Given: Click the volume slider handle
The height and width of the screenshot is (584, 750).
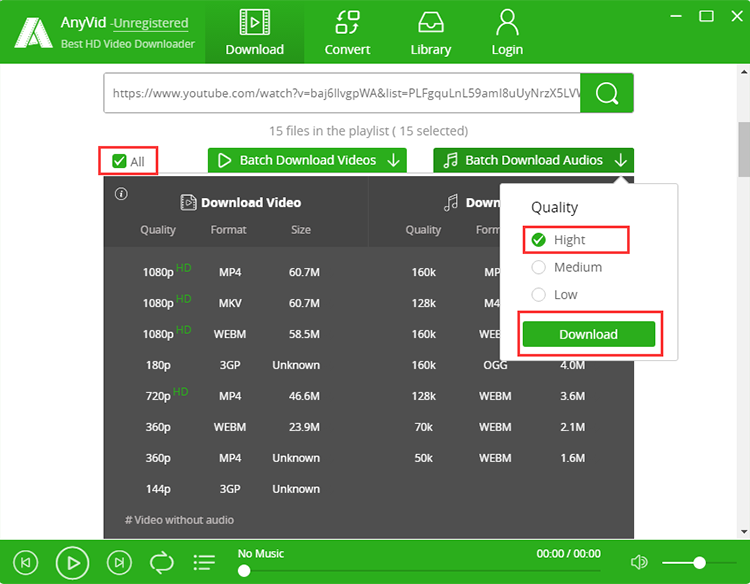Looking at the screenshot, I should (x=699, y=562).
